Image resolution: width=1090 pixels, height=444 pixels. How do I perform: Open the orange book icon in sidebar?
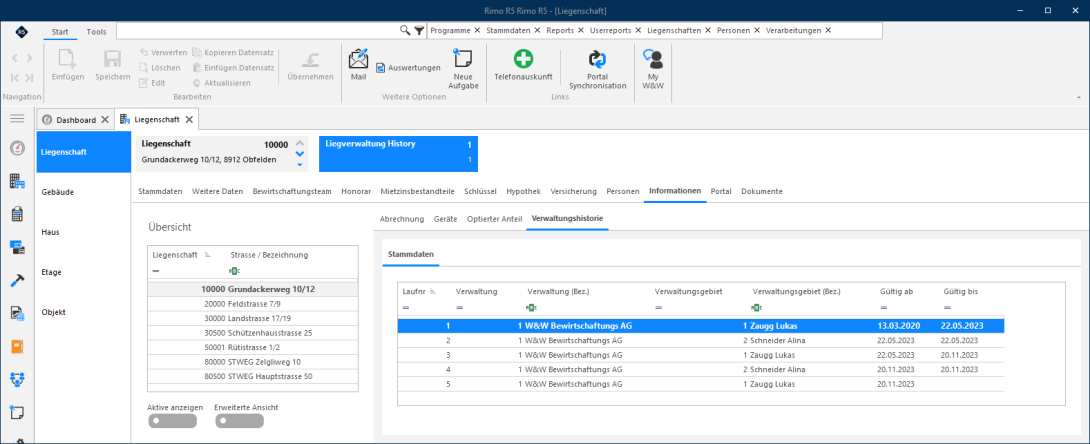coord(17,346)
